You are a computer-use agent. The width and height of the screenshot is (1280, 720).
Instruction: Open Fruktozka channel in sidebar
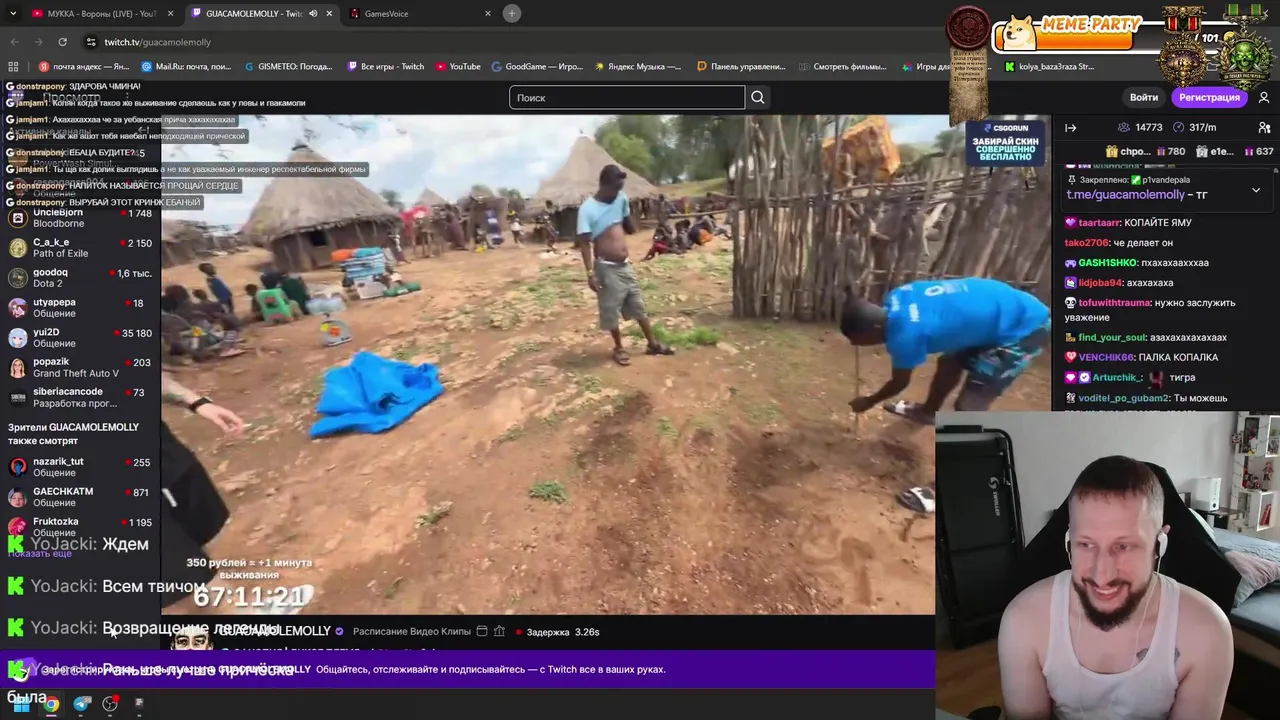tap(80, 527)
